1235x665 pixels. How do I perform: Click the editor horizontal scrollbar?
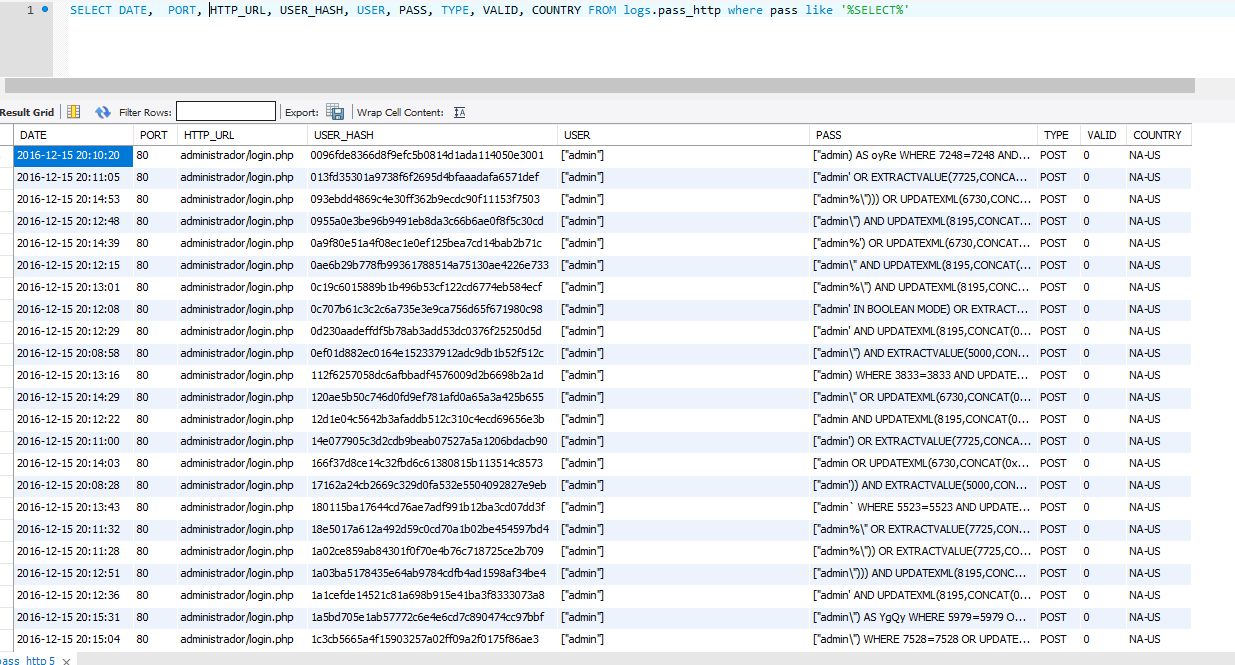600,85
